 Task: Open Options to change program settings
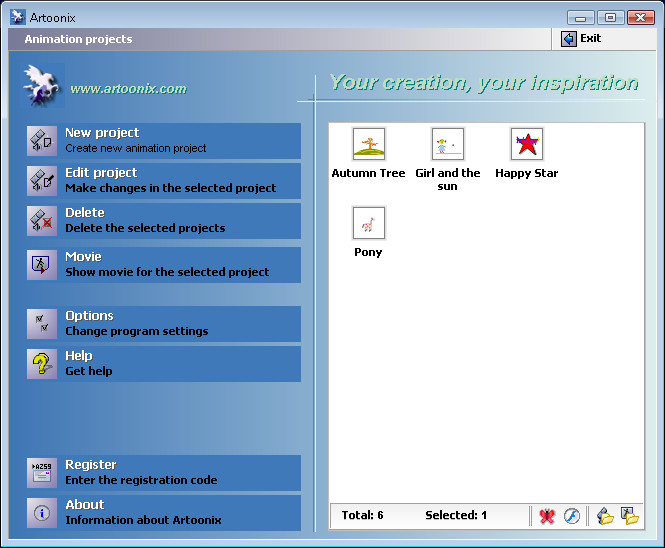[x=164, y=324]
